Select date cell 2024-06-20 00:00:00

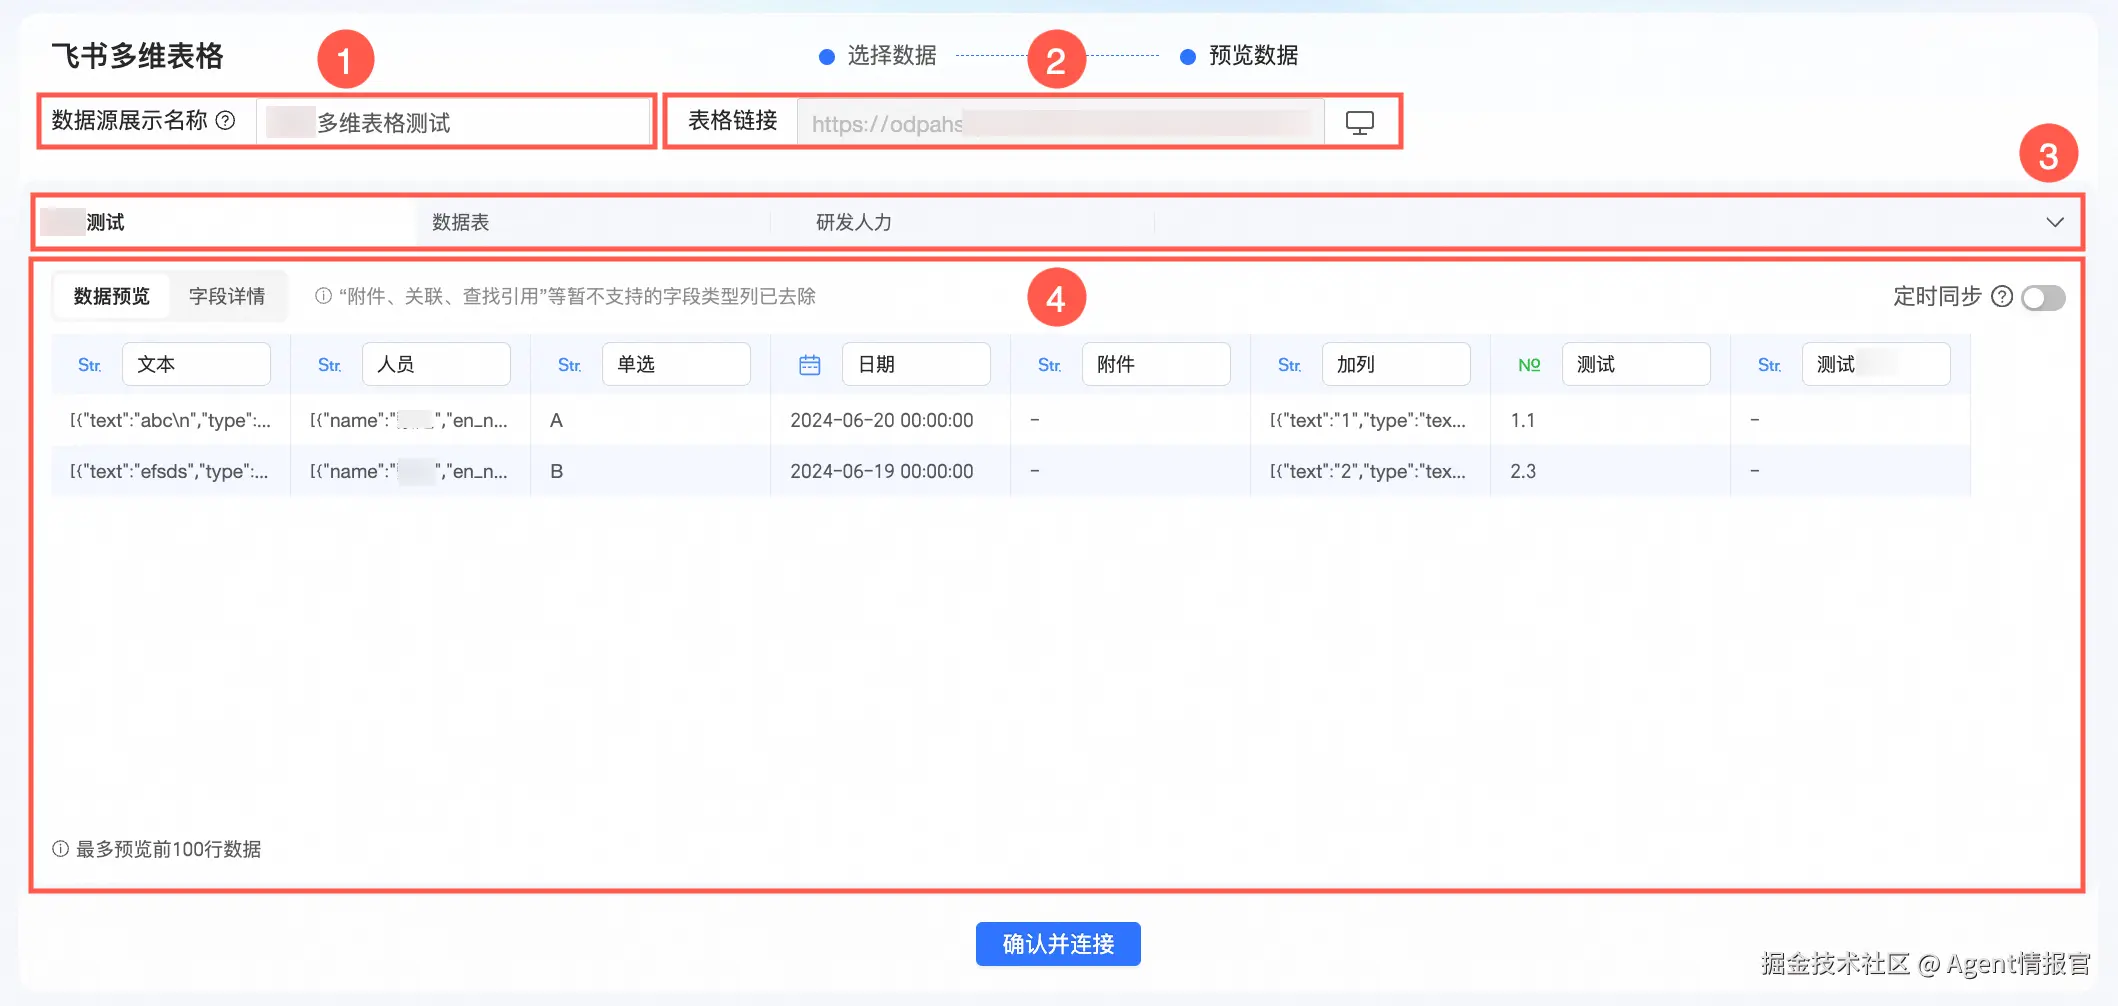pos(890,420)
